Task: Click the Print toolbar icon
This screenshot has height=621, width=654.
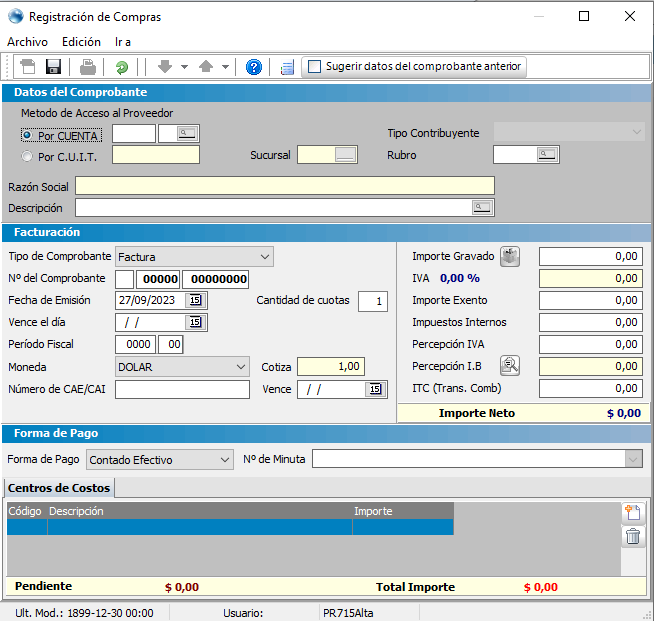Action: click(88, 67)
